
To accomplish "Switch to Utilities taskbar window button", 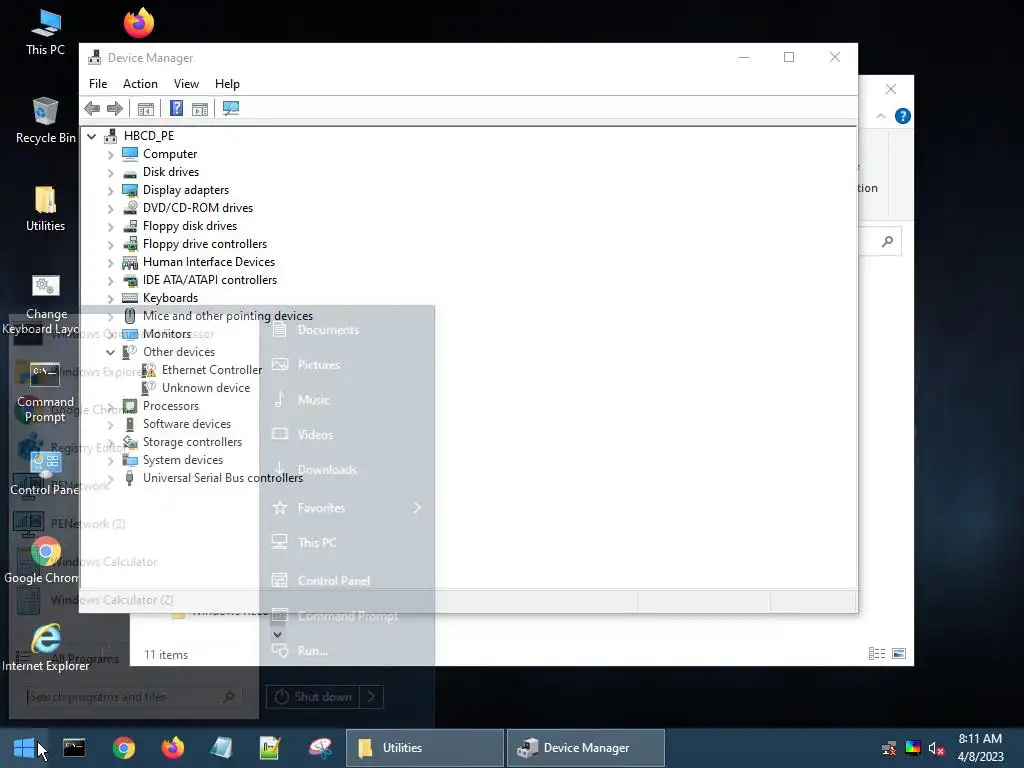I will tap(424, 748).
